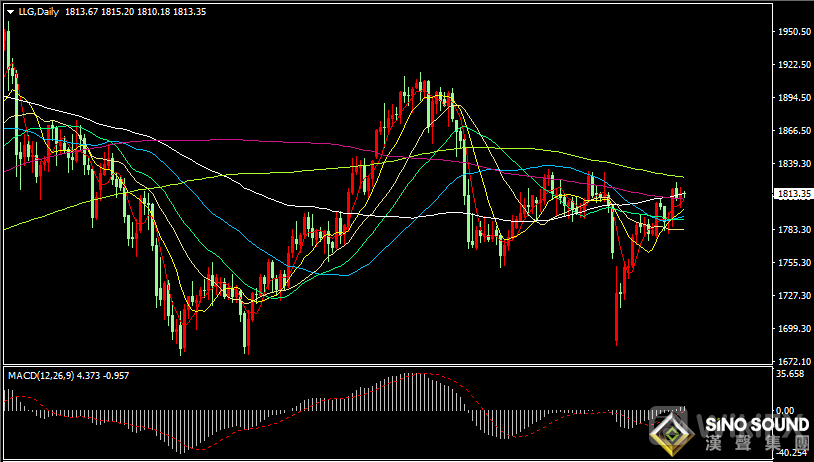Click the 1950.50 price axis label
The image size is (814, 462).
pos(792,32)
